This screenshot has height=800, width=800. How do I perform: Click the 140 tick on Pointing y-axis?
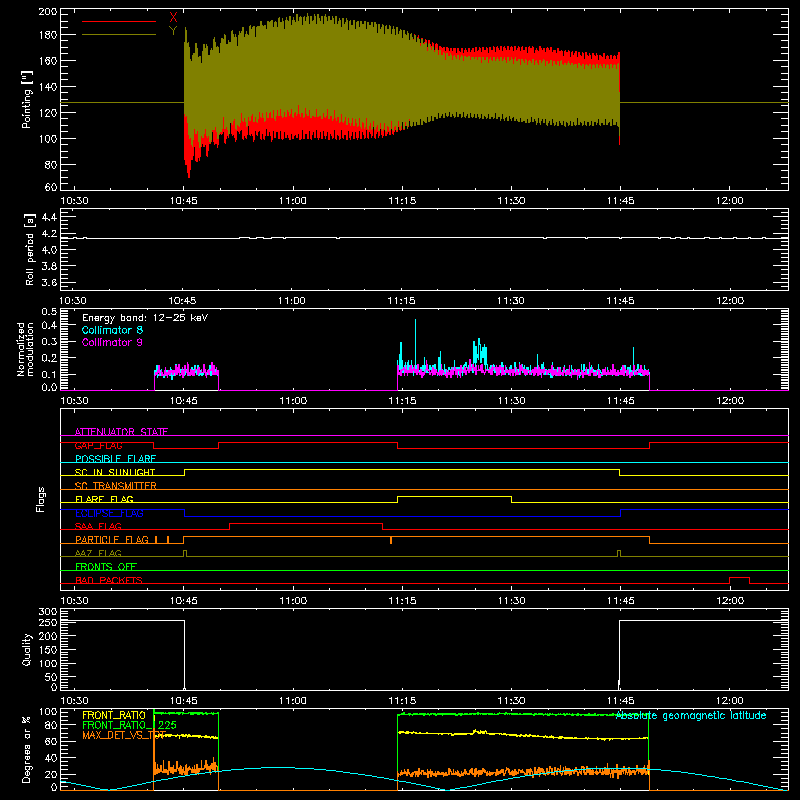47,87
